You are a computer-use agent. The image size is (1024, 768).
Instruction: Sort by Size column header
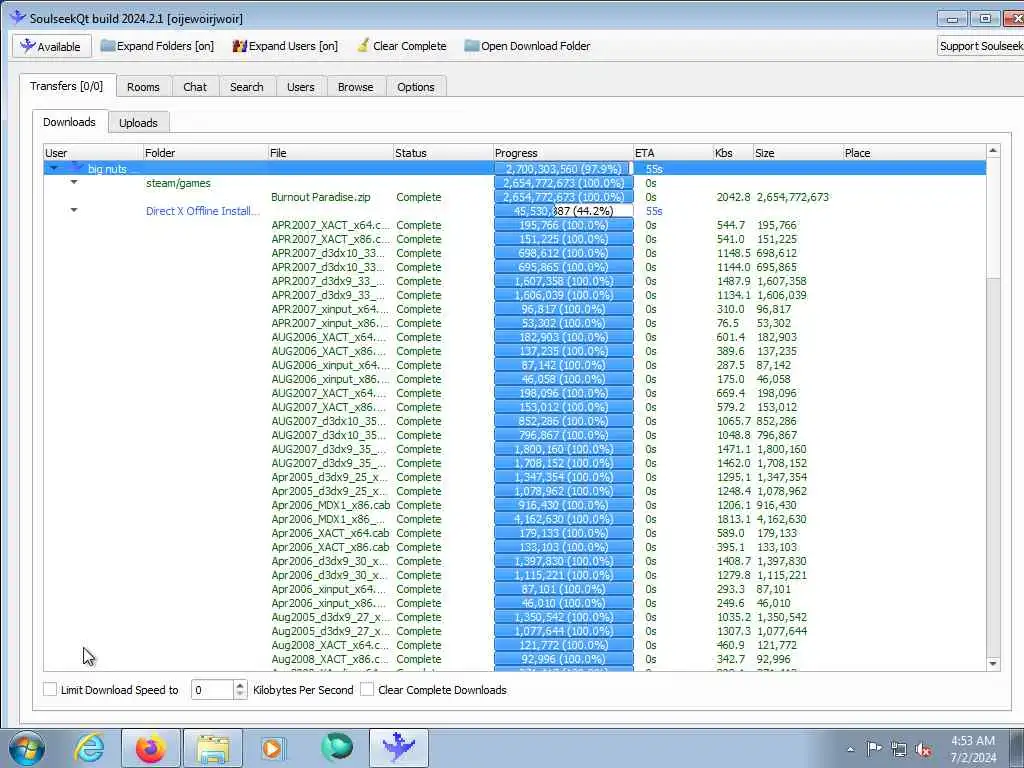tap(797, 153)
